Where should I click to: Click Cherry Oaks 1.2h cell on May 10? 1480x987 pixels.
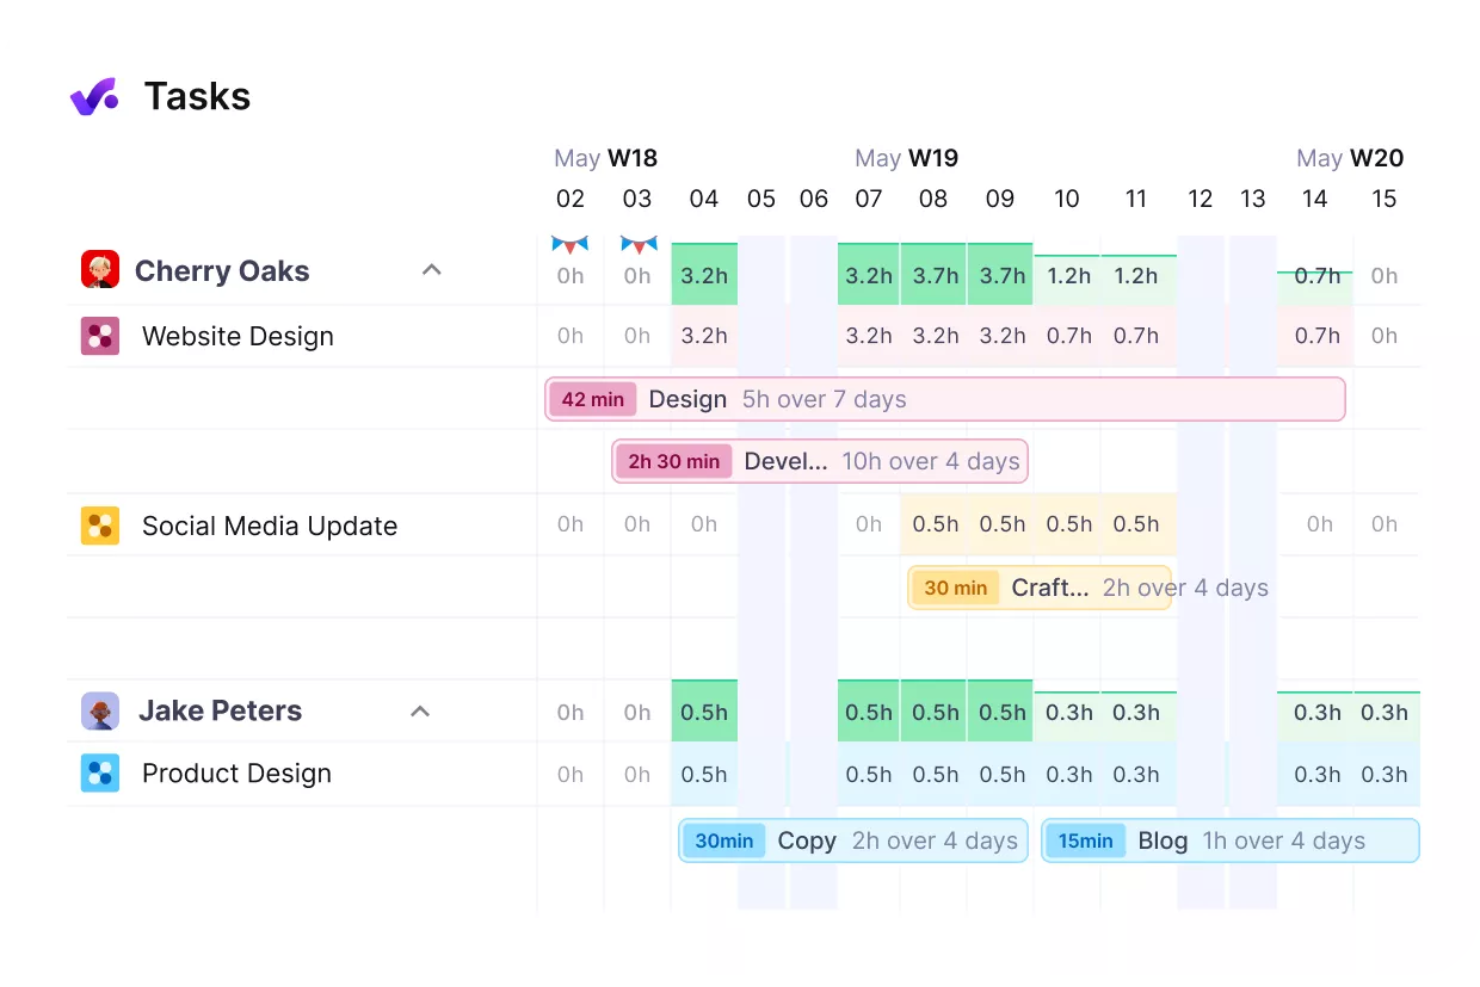(x=1068, y=279)
